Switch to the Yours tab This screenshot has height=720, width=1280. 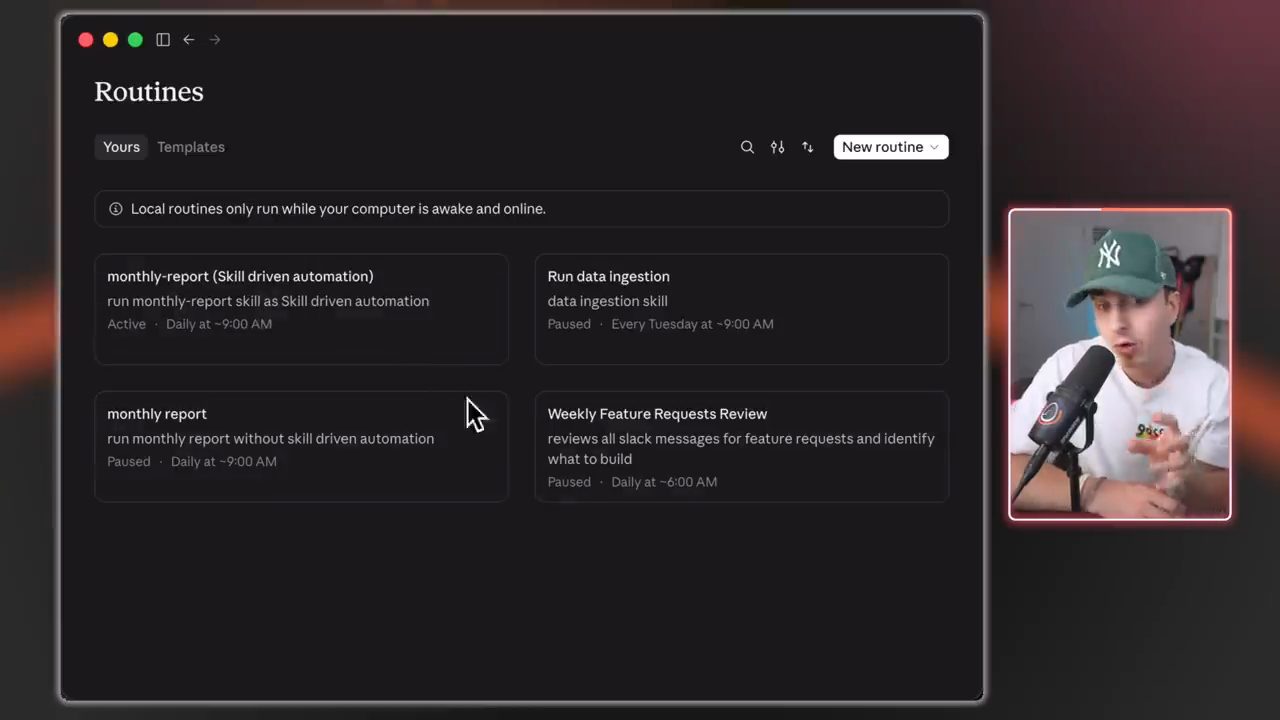(x=121, y=147)
